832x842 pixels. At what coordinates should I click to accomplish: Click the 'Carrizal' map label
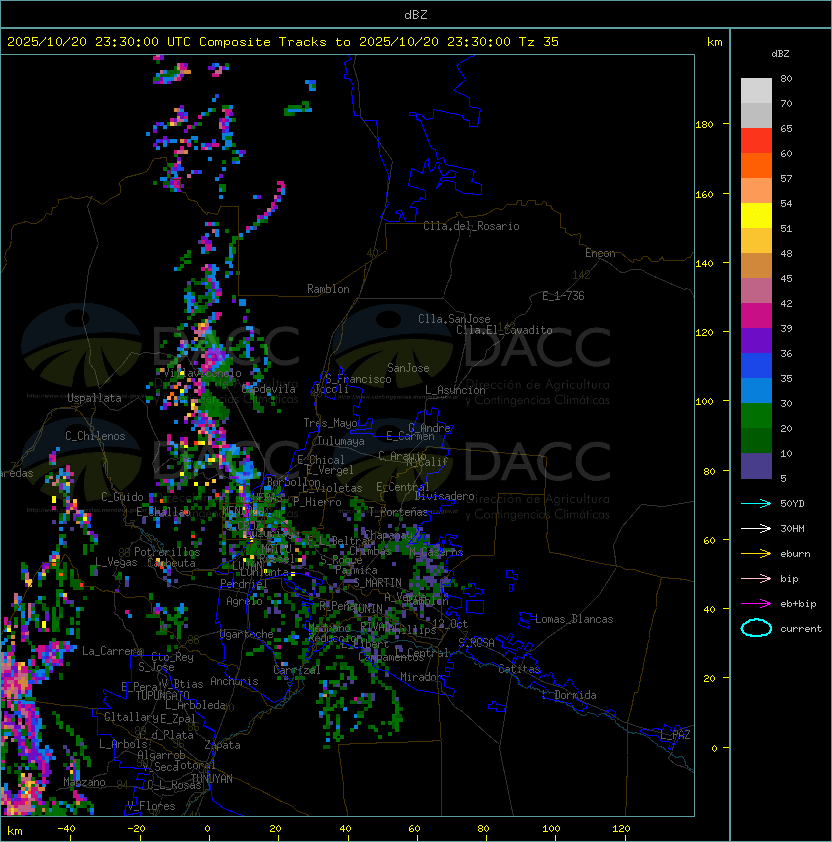pos(296,670)
